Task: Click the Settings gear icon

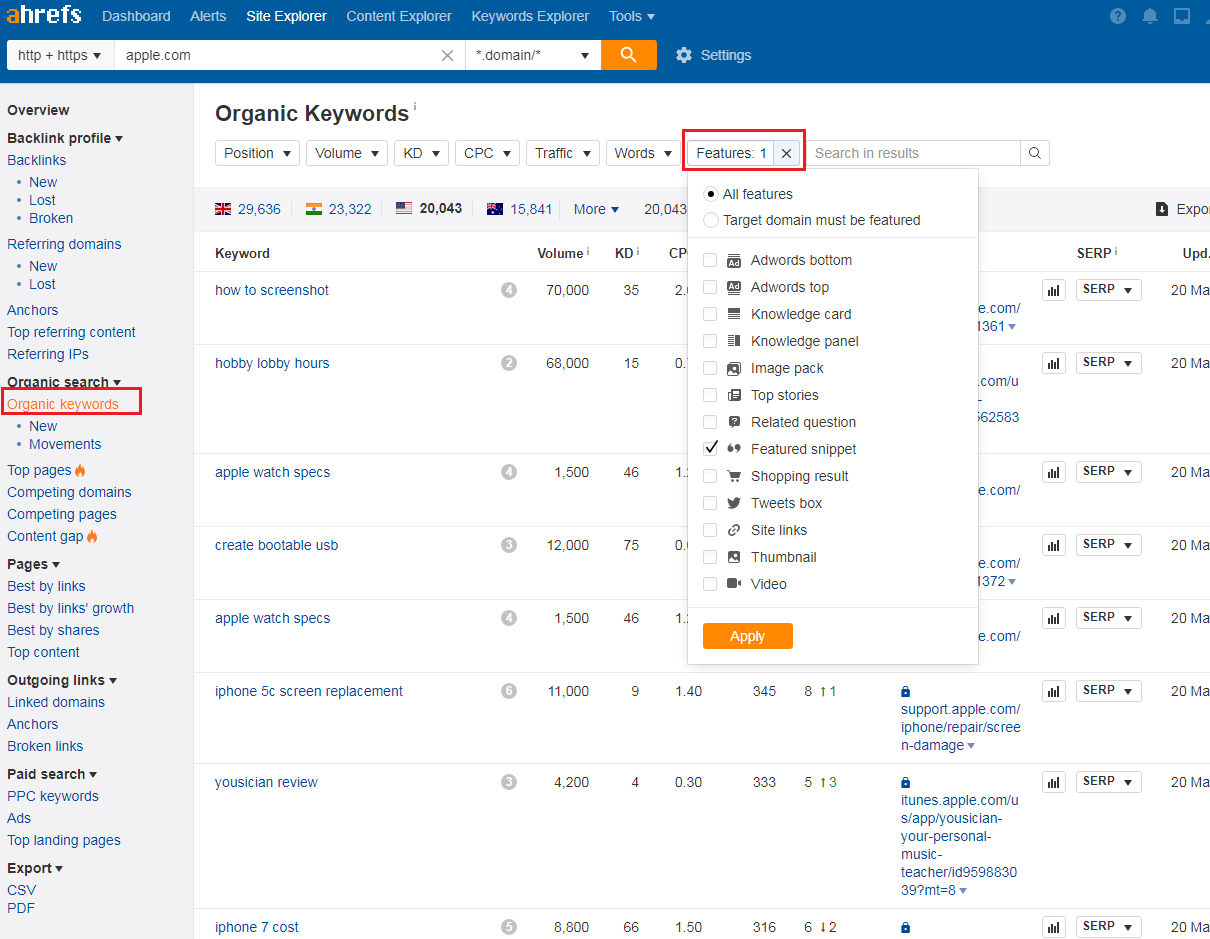Action: coord(683,55)
